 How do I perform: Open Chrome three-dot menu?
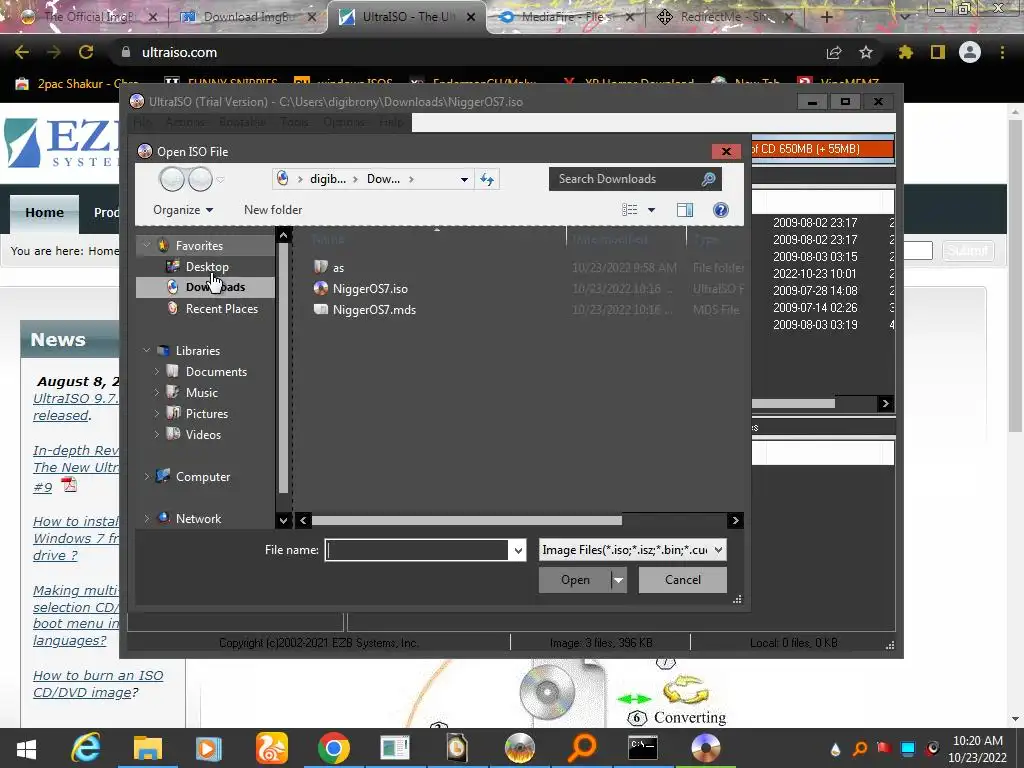click(x=1002, y=52)
